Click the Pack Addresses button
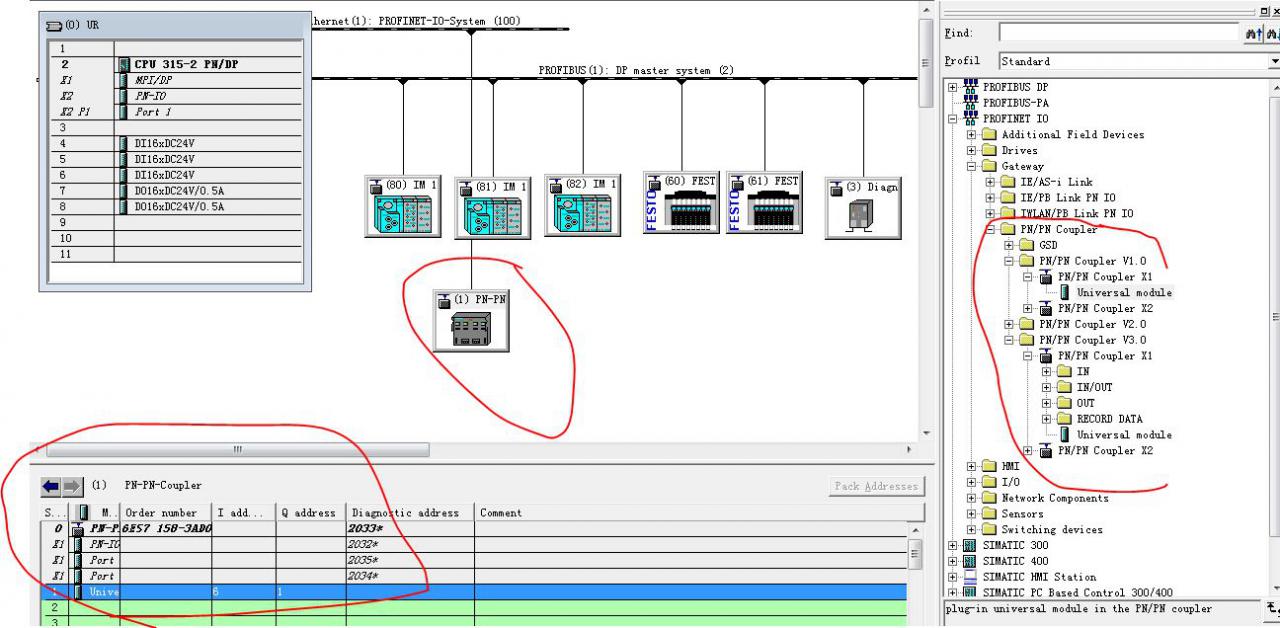 [x=876, y=486]
